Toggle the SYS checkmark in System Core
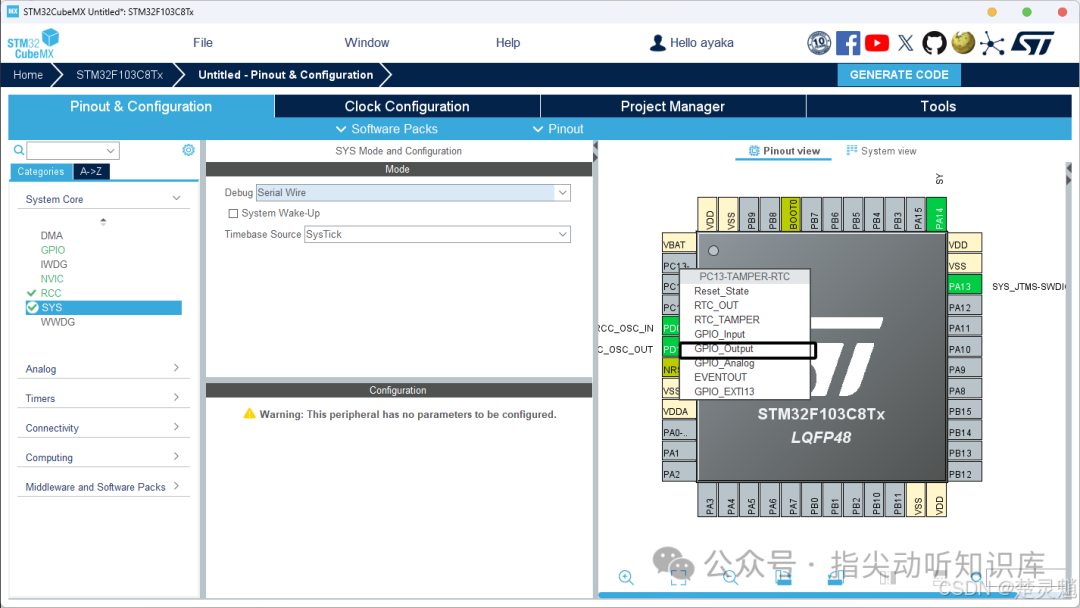This screenshot has width=1080, height=608. [x=32, y=307]
